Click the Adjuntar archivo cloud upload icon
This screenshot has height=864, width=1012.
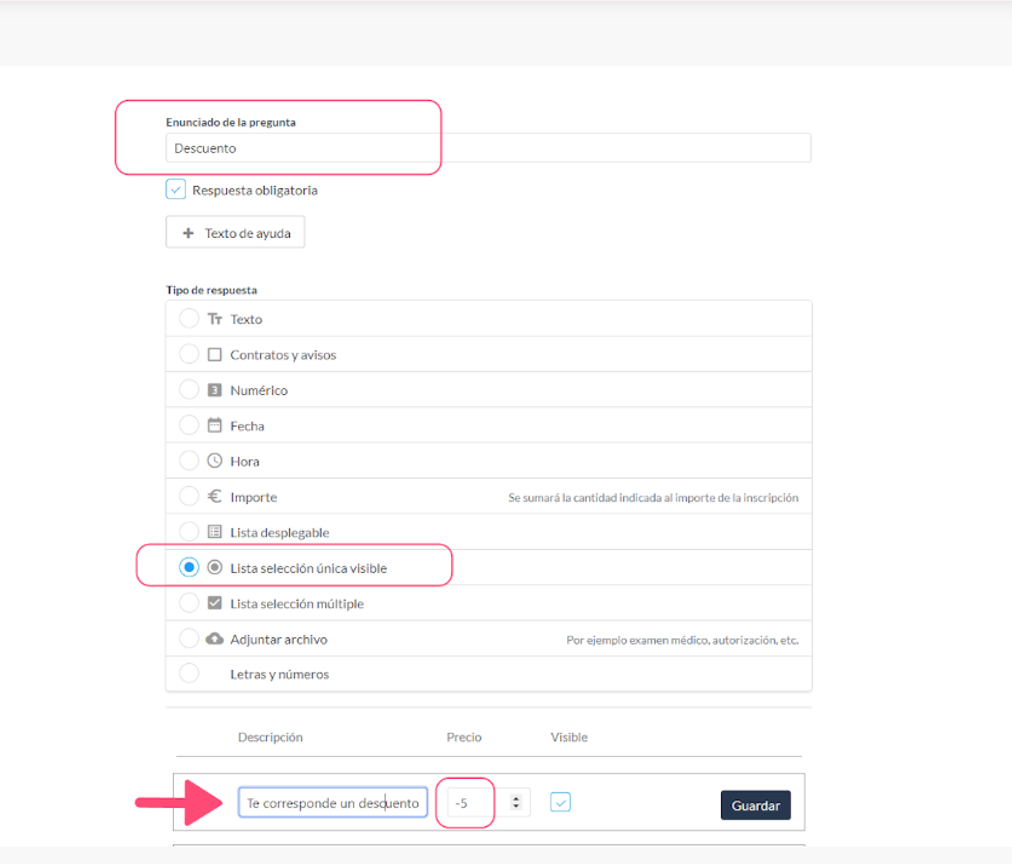[x=214, y=639]
